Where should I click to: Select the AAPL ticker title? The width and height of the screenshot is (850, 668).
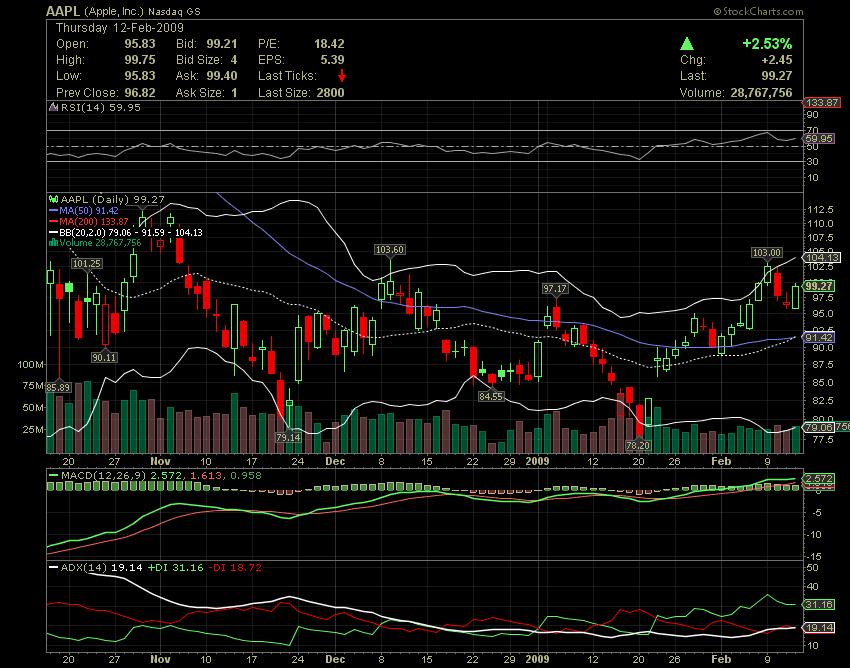click(63, 11)
